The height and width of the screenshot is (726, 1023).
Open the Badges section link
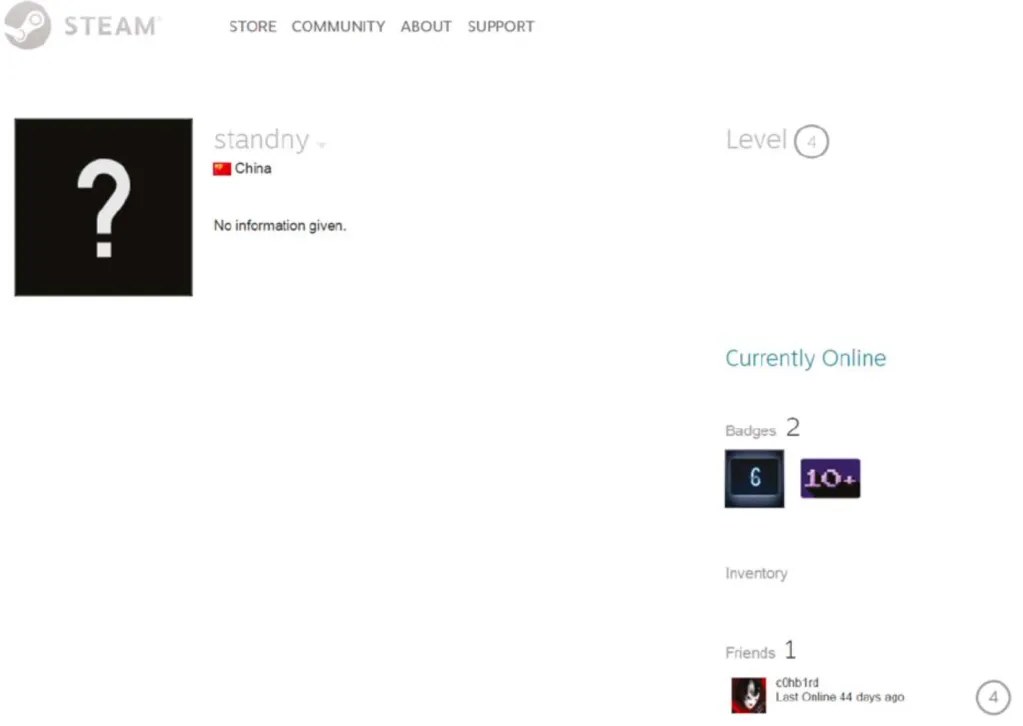(x=750, y=431)
